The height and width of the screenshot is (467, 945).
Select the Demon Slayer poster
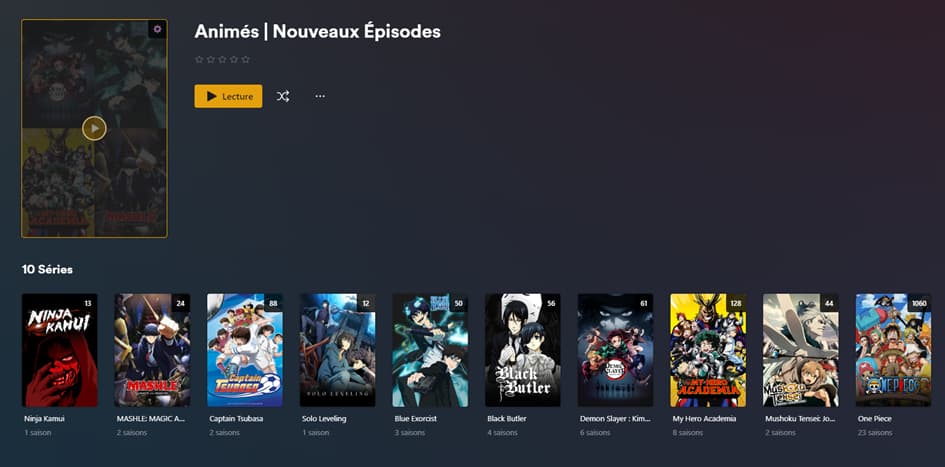coord(615,350)
